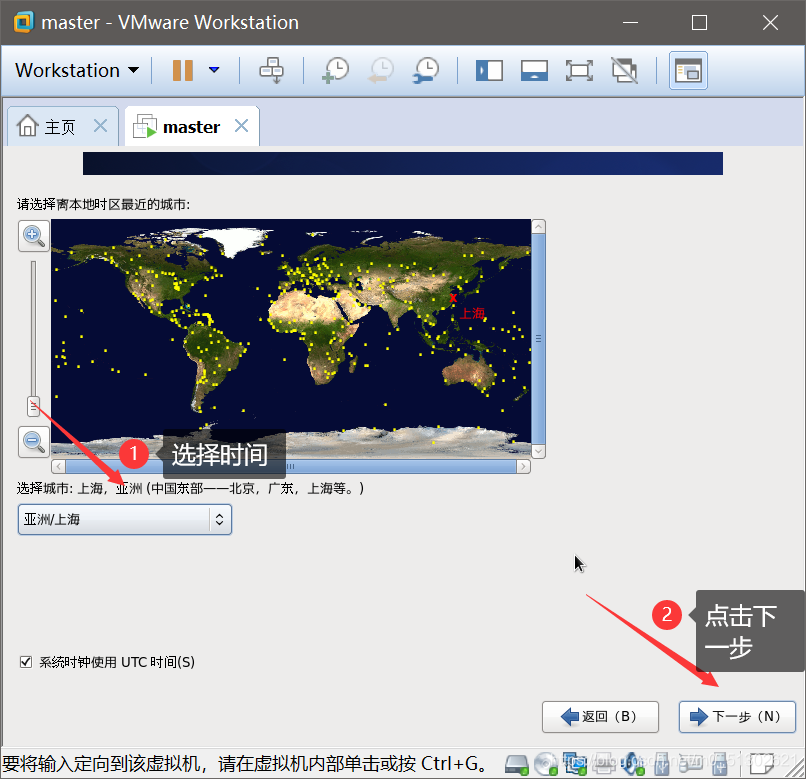Click the sound card status icon

point(633,764)
